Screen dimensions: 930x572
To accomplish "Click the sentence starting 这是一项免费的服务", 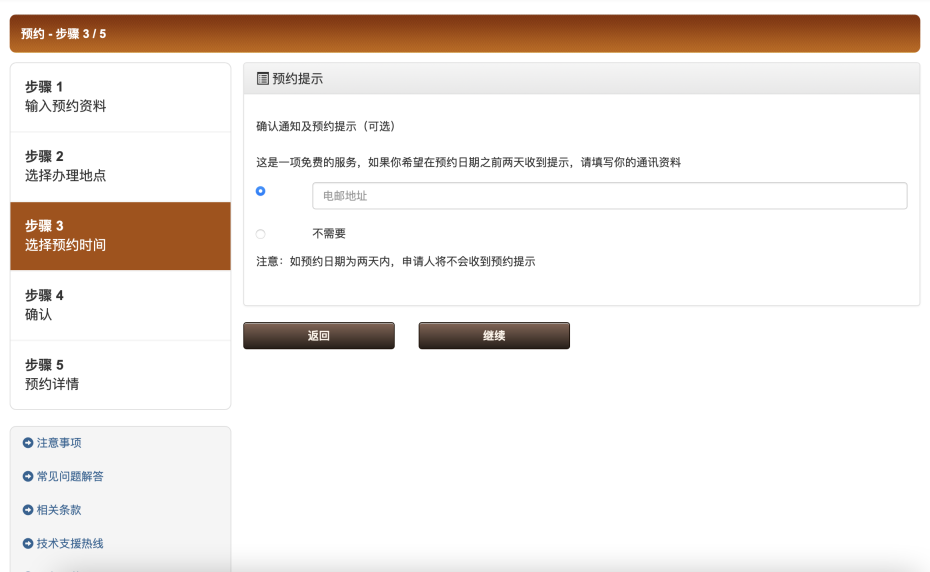I will click(469, 163).
